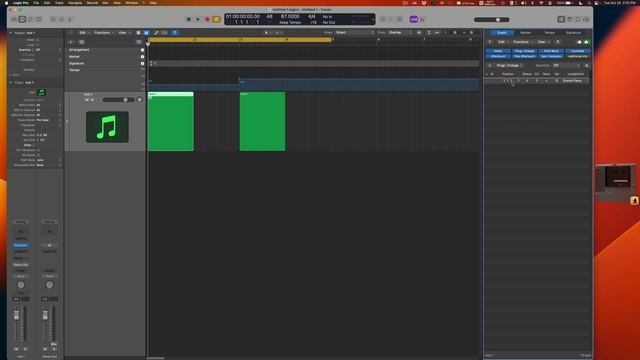Add a Signature with its plus button
This screenshot has width=640, height=360.
[x=142, y=63]
